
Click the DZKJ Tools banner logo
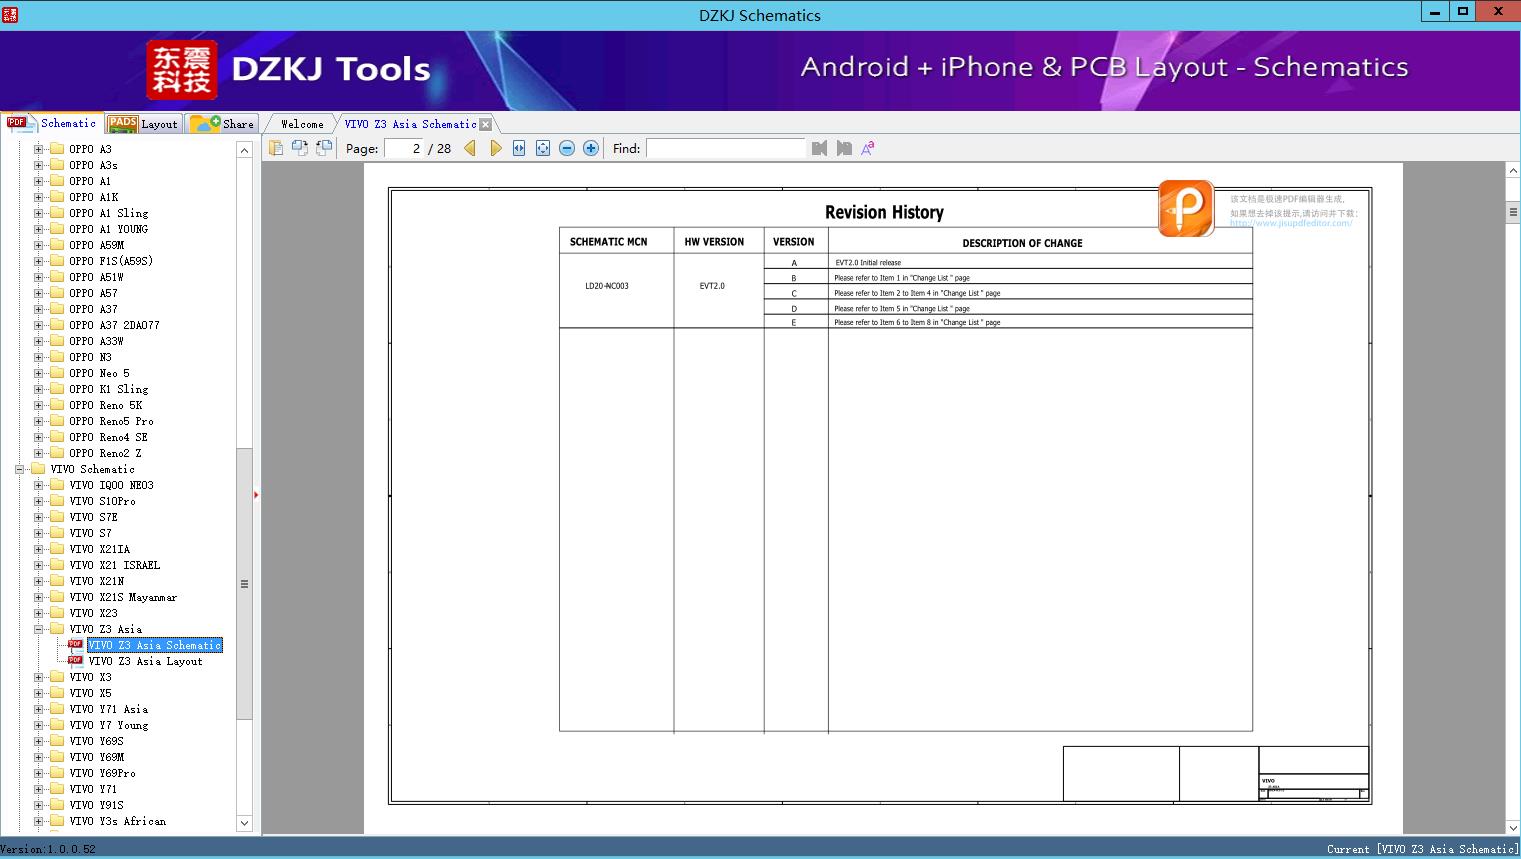click(x=181, y=70)
